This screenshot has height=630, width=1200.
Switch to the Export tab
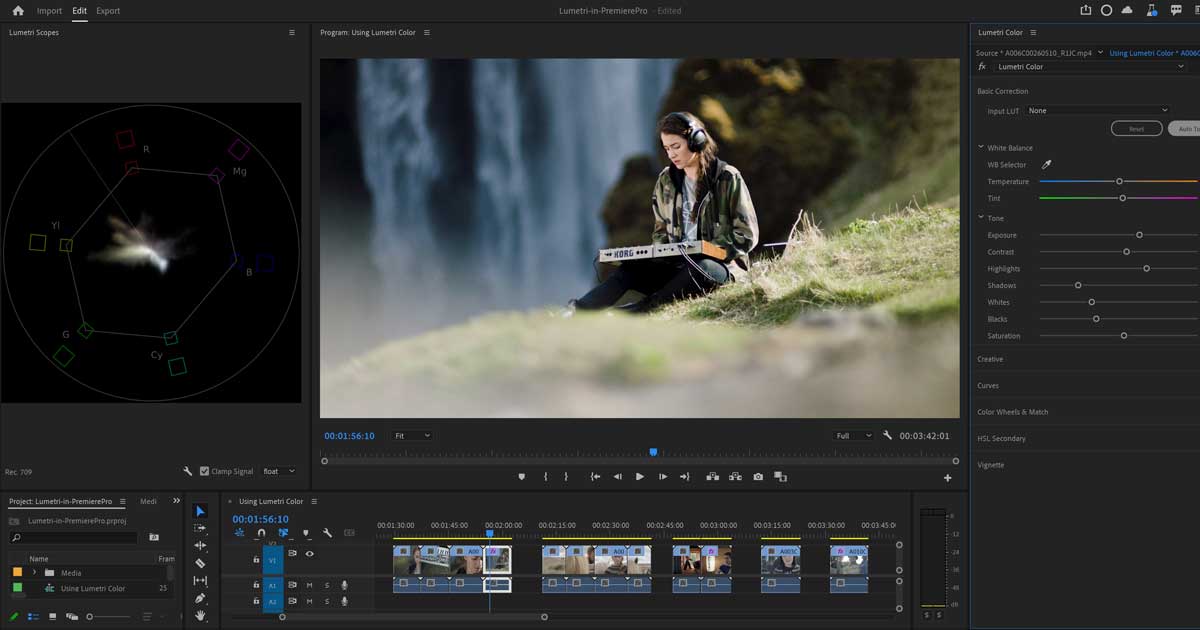(x=108, y=11)
